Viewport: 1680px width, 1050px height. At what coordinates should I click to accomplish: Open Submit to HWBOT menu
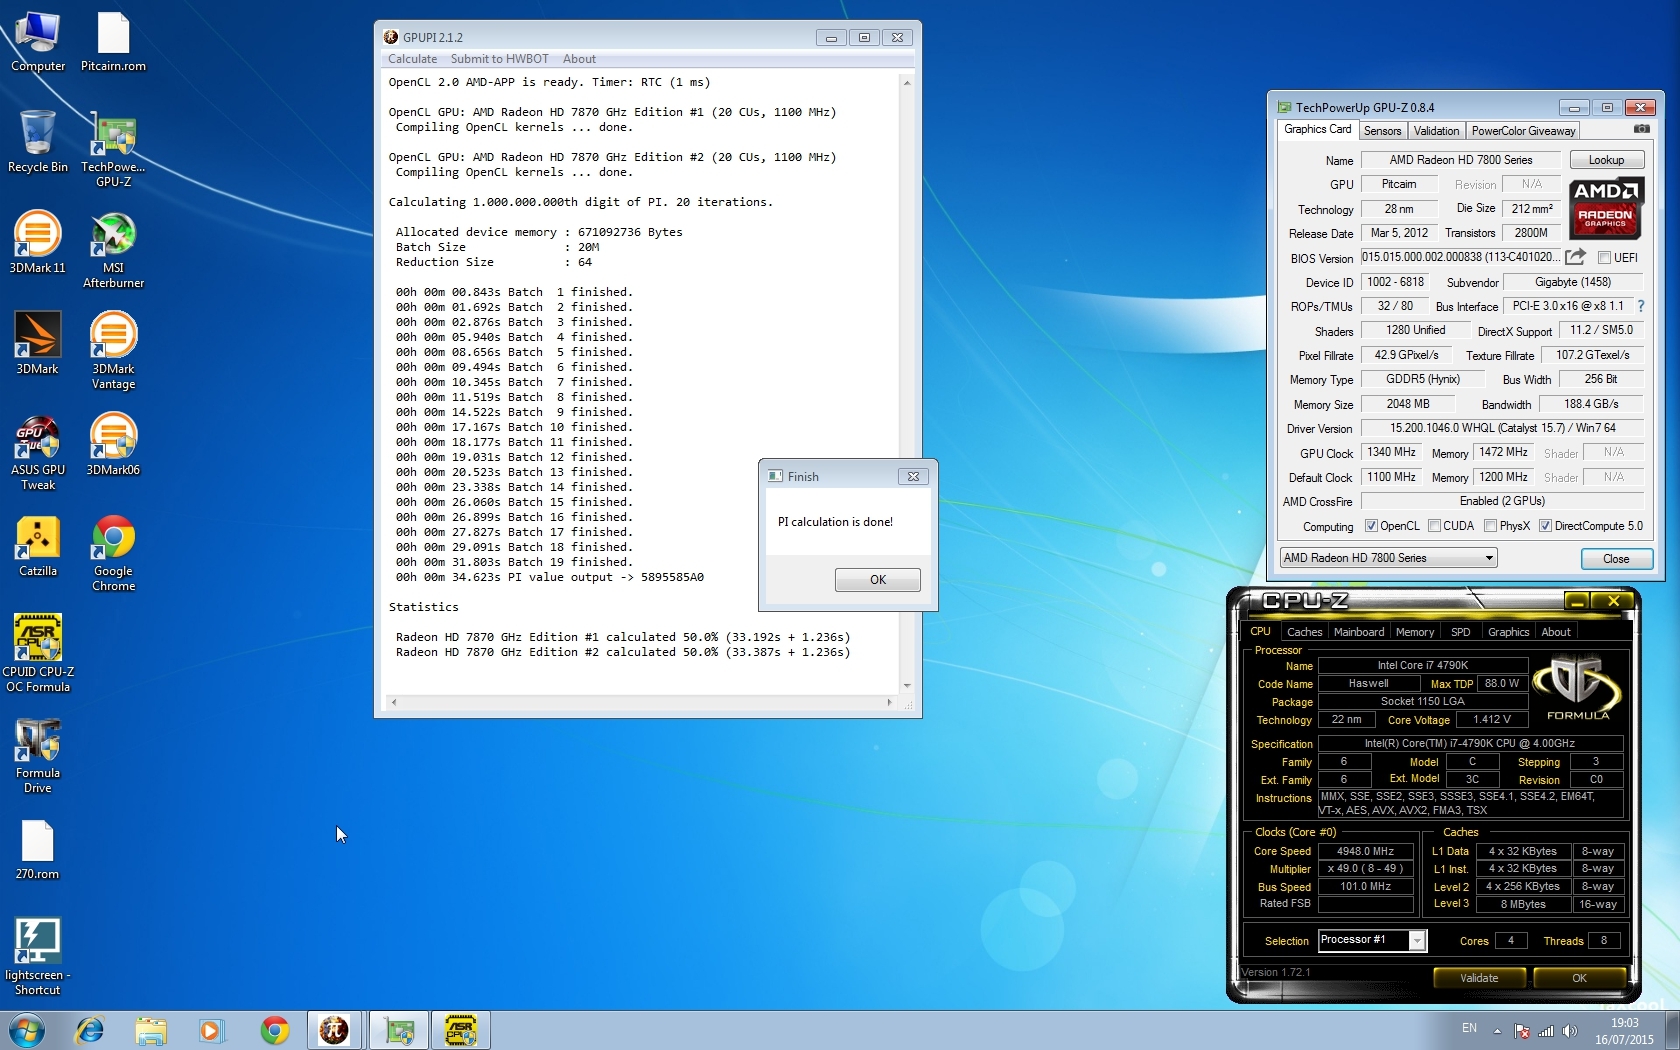click(x=499, y=59)
